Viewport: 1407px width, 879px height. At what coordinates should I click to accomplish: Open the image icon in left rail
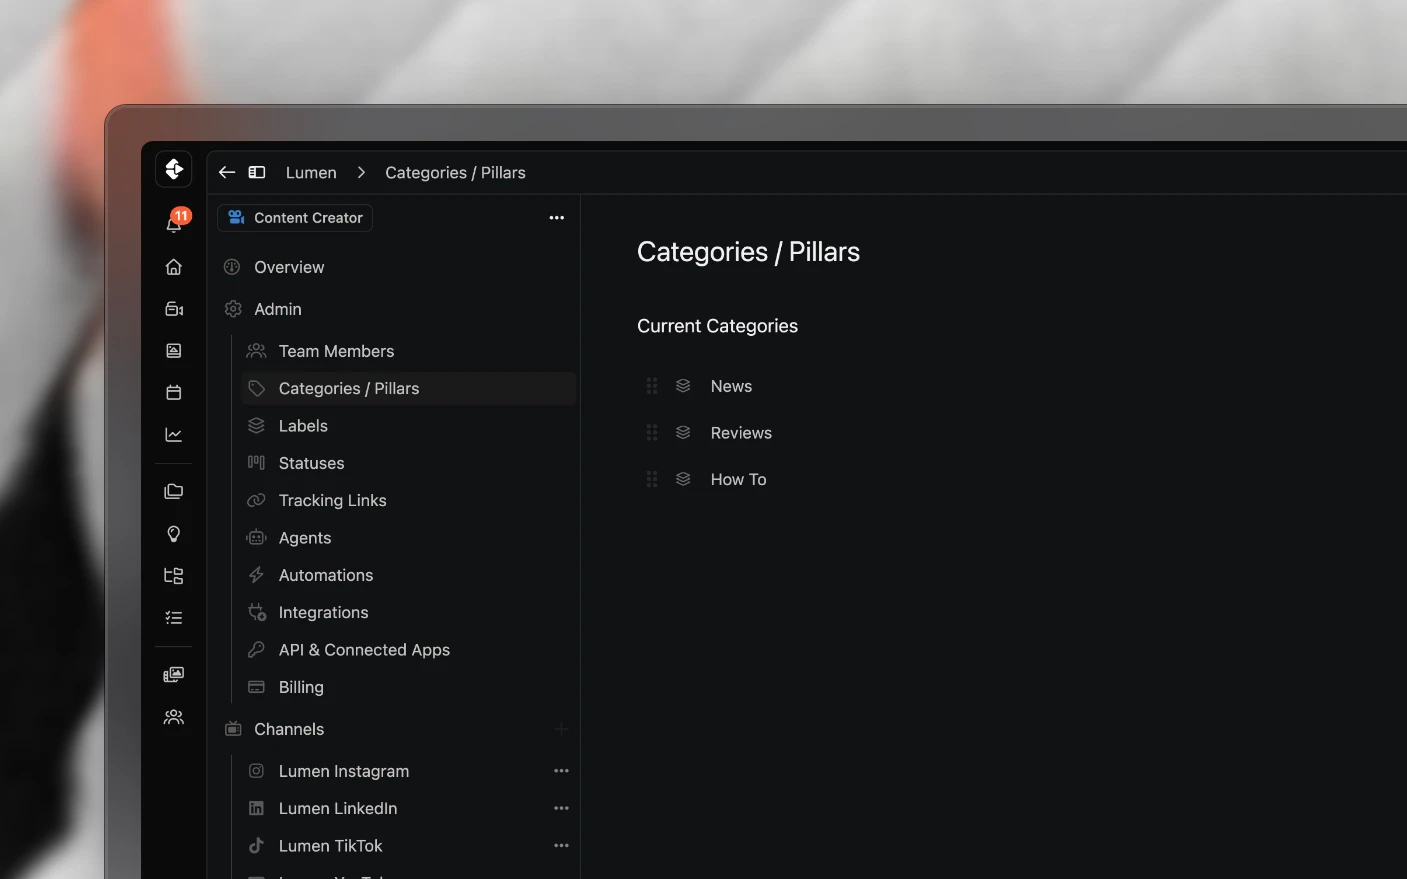click(x=174, y=351)
